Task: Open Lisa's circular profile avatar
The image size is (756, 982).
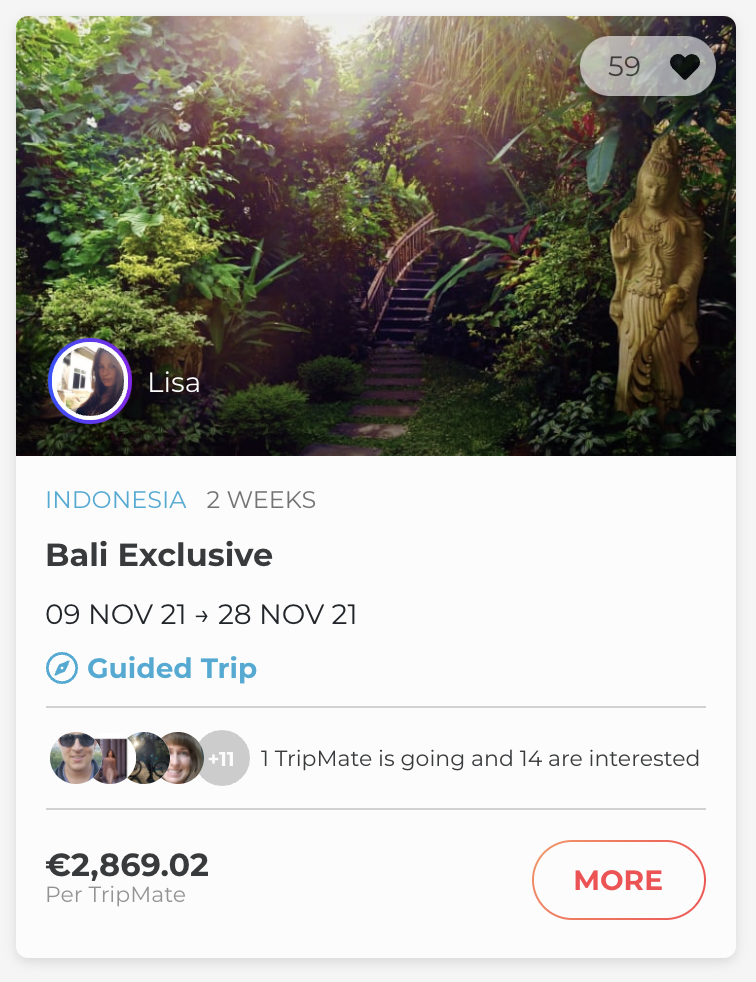Action: coord(90,382)
